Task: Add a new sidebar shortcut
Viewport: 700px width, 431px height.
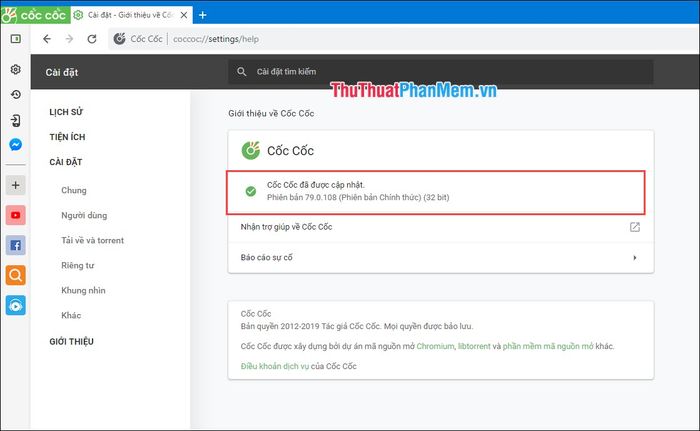Action: 16,185
